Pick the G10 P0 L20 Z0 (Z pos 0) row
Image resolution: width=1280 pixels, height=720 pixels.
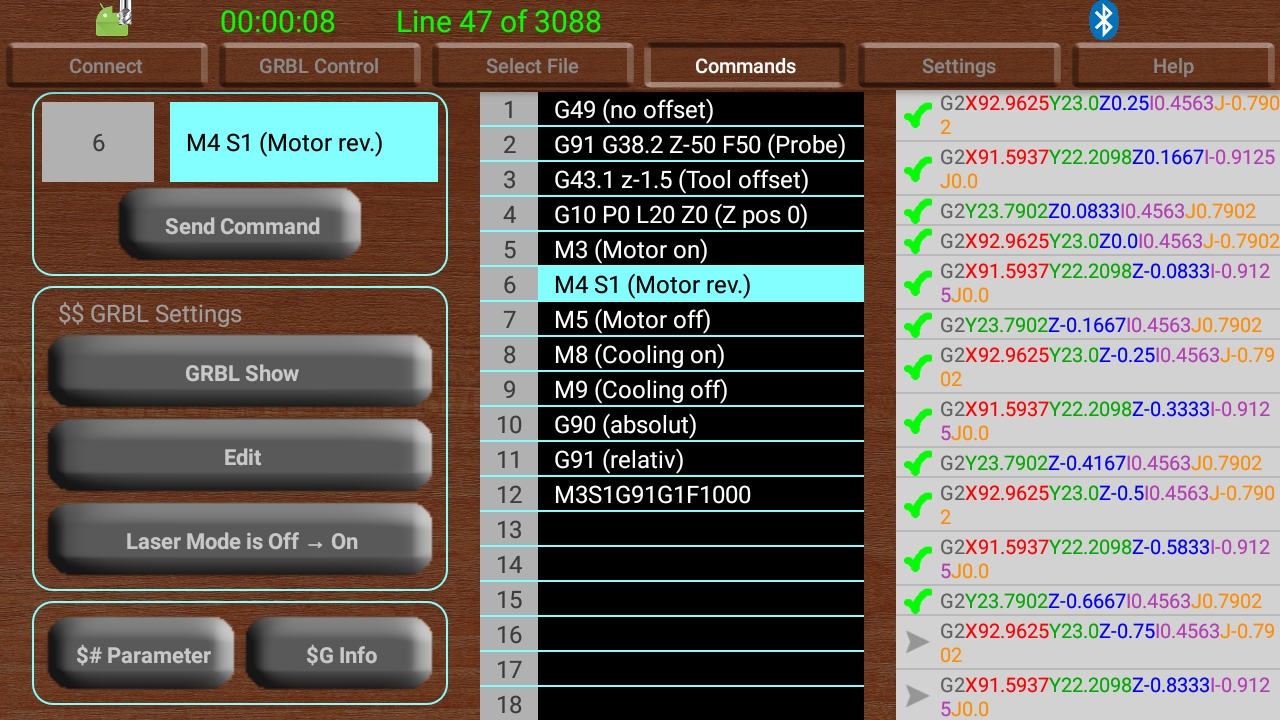click(672, 215)
